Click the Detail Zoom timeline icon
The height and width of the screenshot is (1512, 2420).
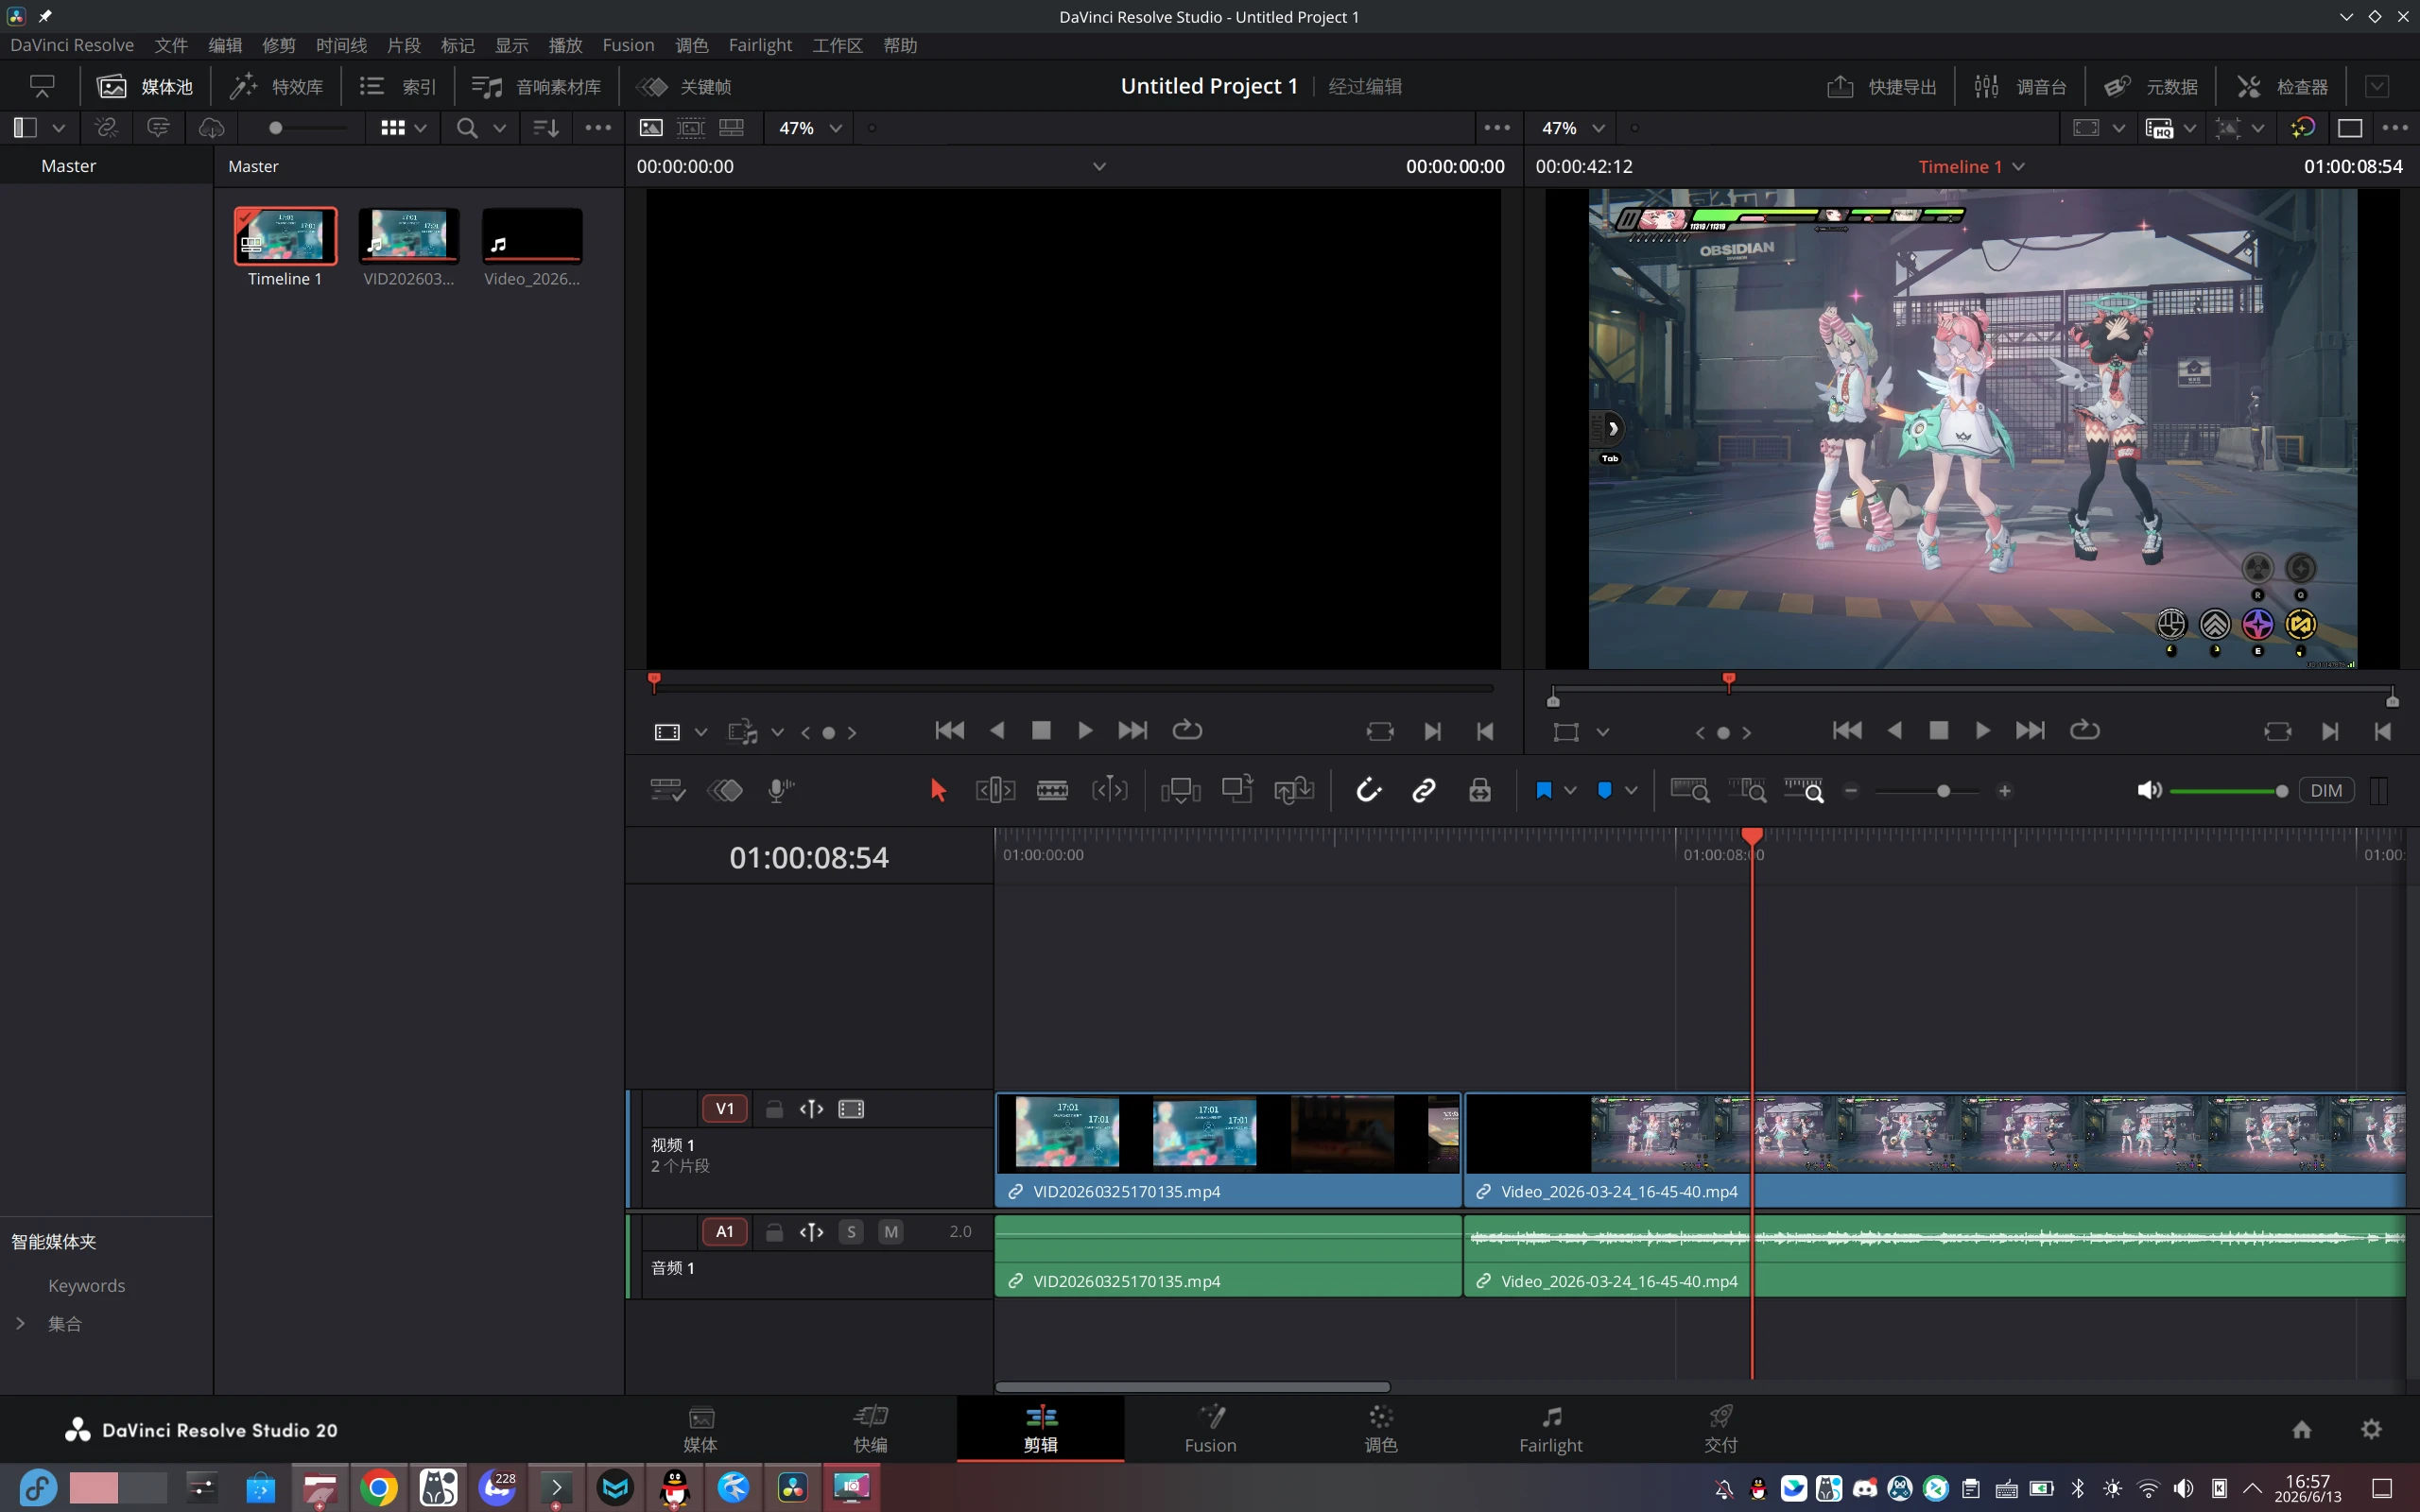click(x=1747, y=790)
